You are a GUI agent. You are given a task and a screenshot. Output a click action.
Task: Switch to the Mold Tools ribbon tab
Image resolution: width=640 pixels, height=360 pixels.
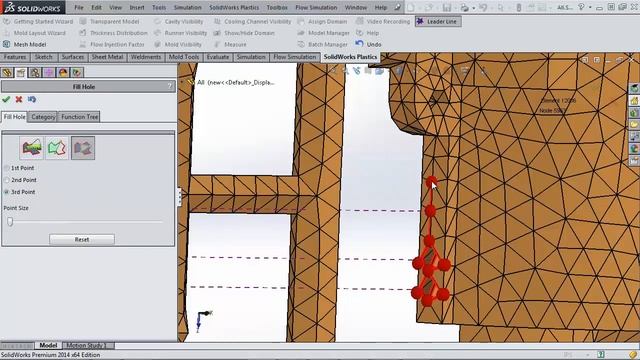[184, 57]
